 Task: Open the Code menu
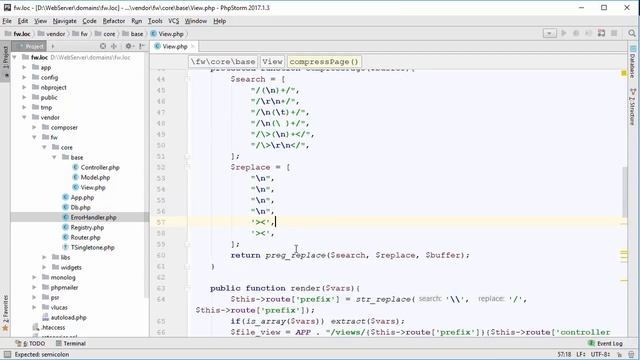pos(89,21)
